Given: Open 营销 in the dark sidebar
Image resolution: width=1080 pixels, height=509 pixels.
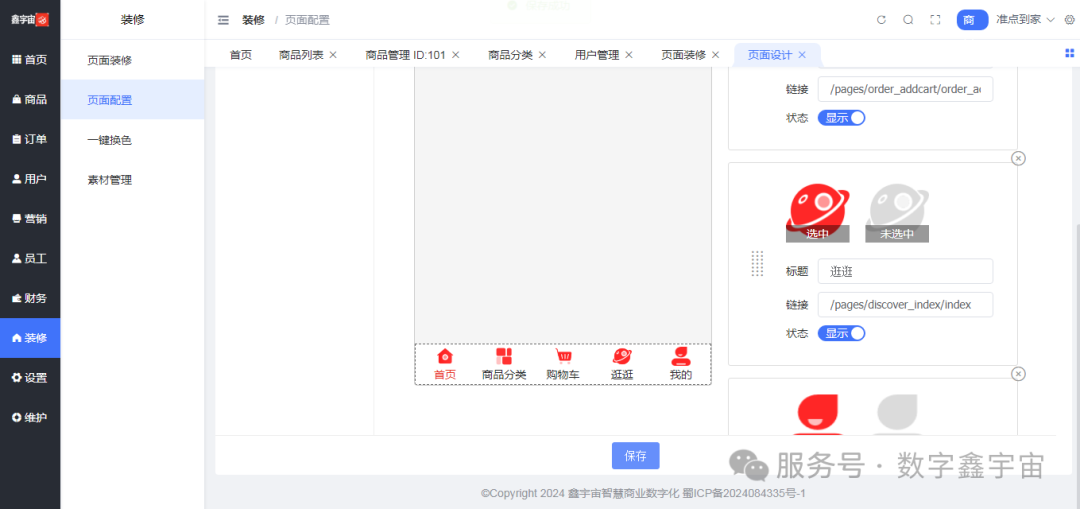Looking at the screenshot, I should (30, 219).
